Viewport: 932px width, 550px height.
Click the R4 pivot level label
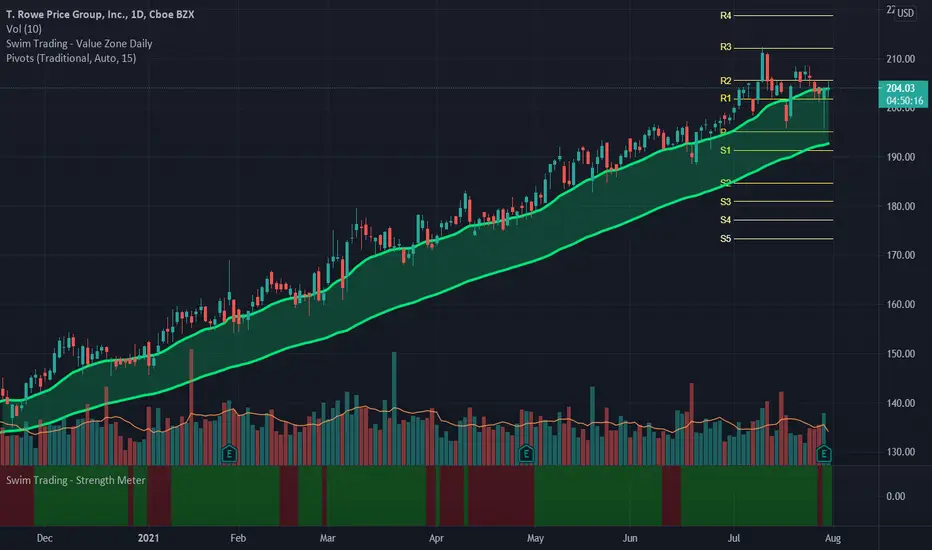tap(726, 15)
